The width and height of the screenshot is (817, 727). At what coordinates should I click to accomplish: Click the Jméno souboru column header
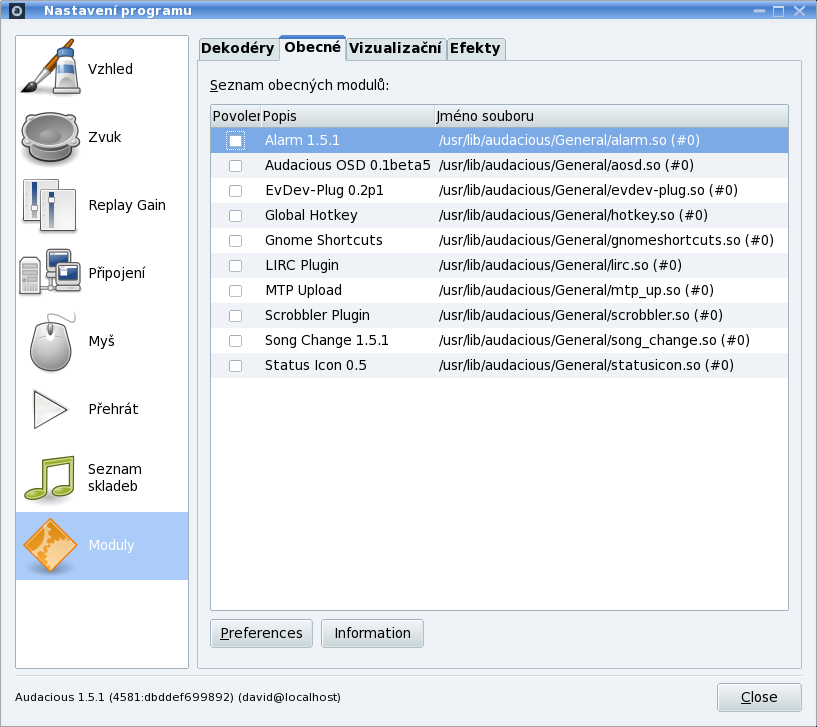pyautogui.click(x=610, y=116)
